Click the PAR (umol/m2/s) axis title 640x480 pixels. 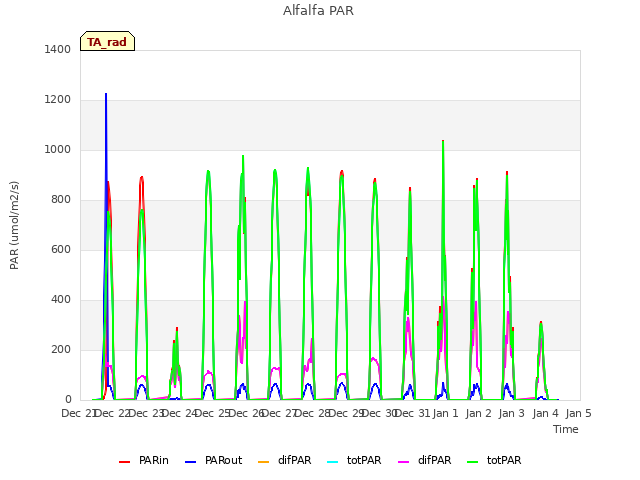tap(14, 225)
